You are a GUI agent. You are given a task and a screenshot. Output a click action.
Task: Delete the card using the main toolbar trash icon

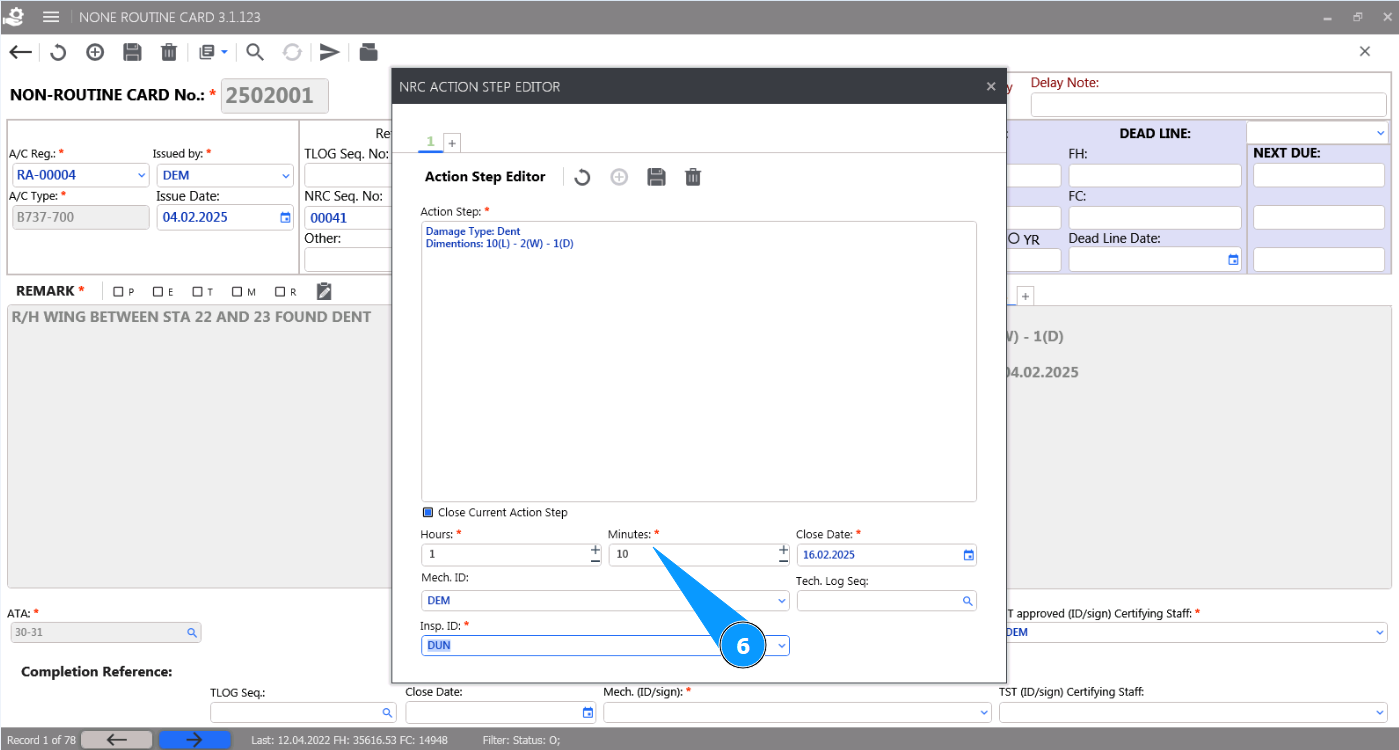pos(169,52)
